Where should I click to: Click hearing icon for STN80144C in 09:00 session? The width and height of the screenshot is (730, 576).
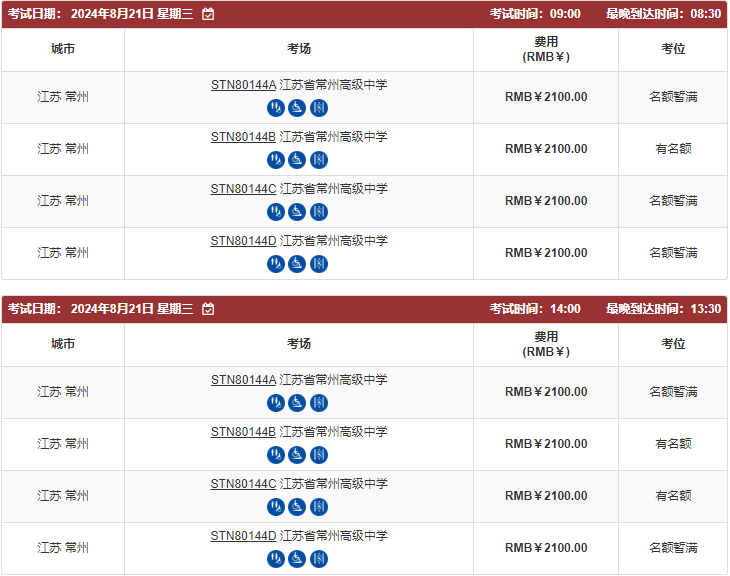276,212
